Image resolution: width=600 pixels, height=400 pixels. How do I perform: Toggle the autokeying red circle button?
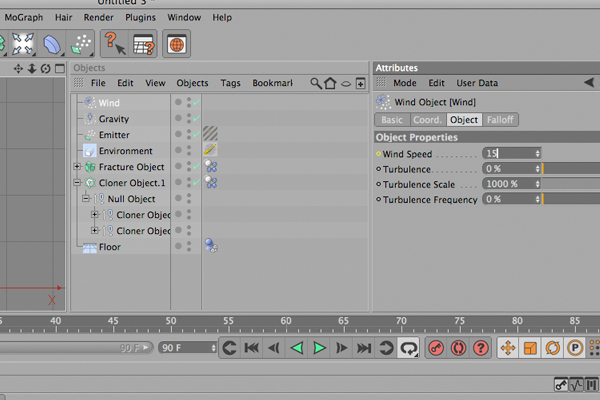[x=458, y=348]
